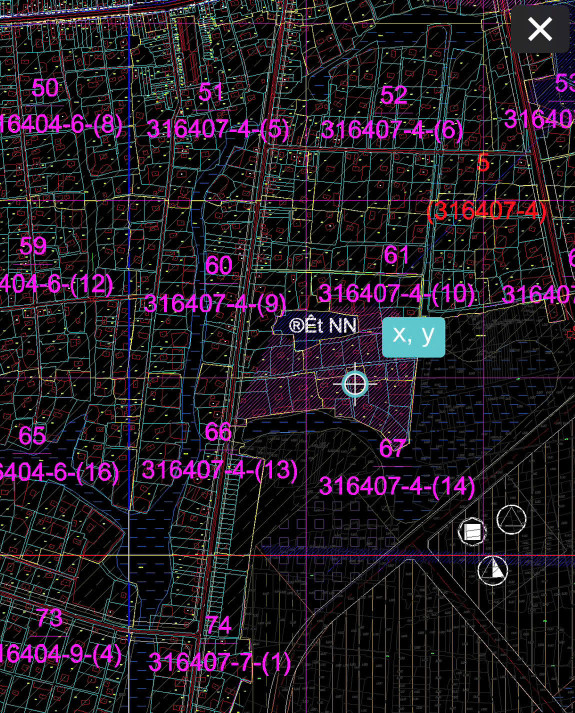Select sheet label 316407-4-(9)
Viewport: 575px width, 713px height.
point(215,303)
